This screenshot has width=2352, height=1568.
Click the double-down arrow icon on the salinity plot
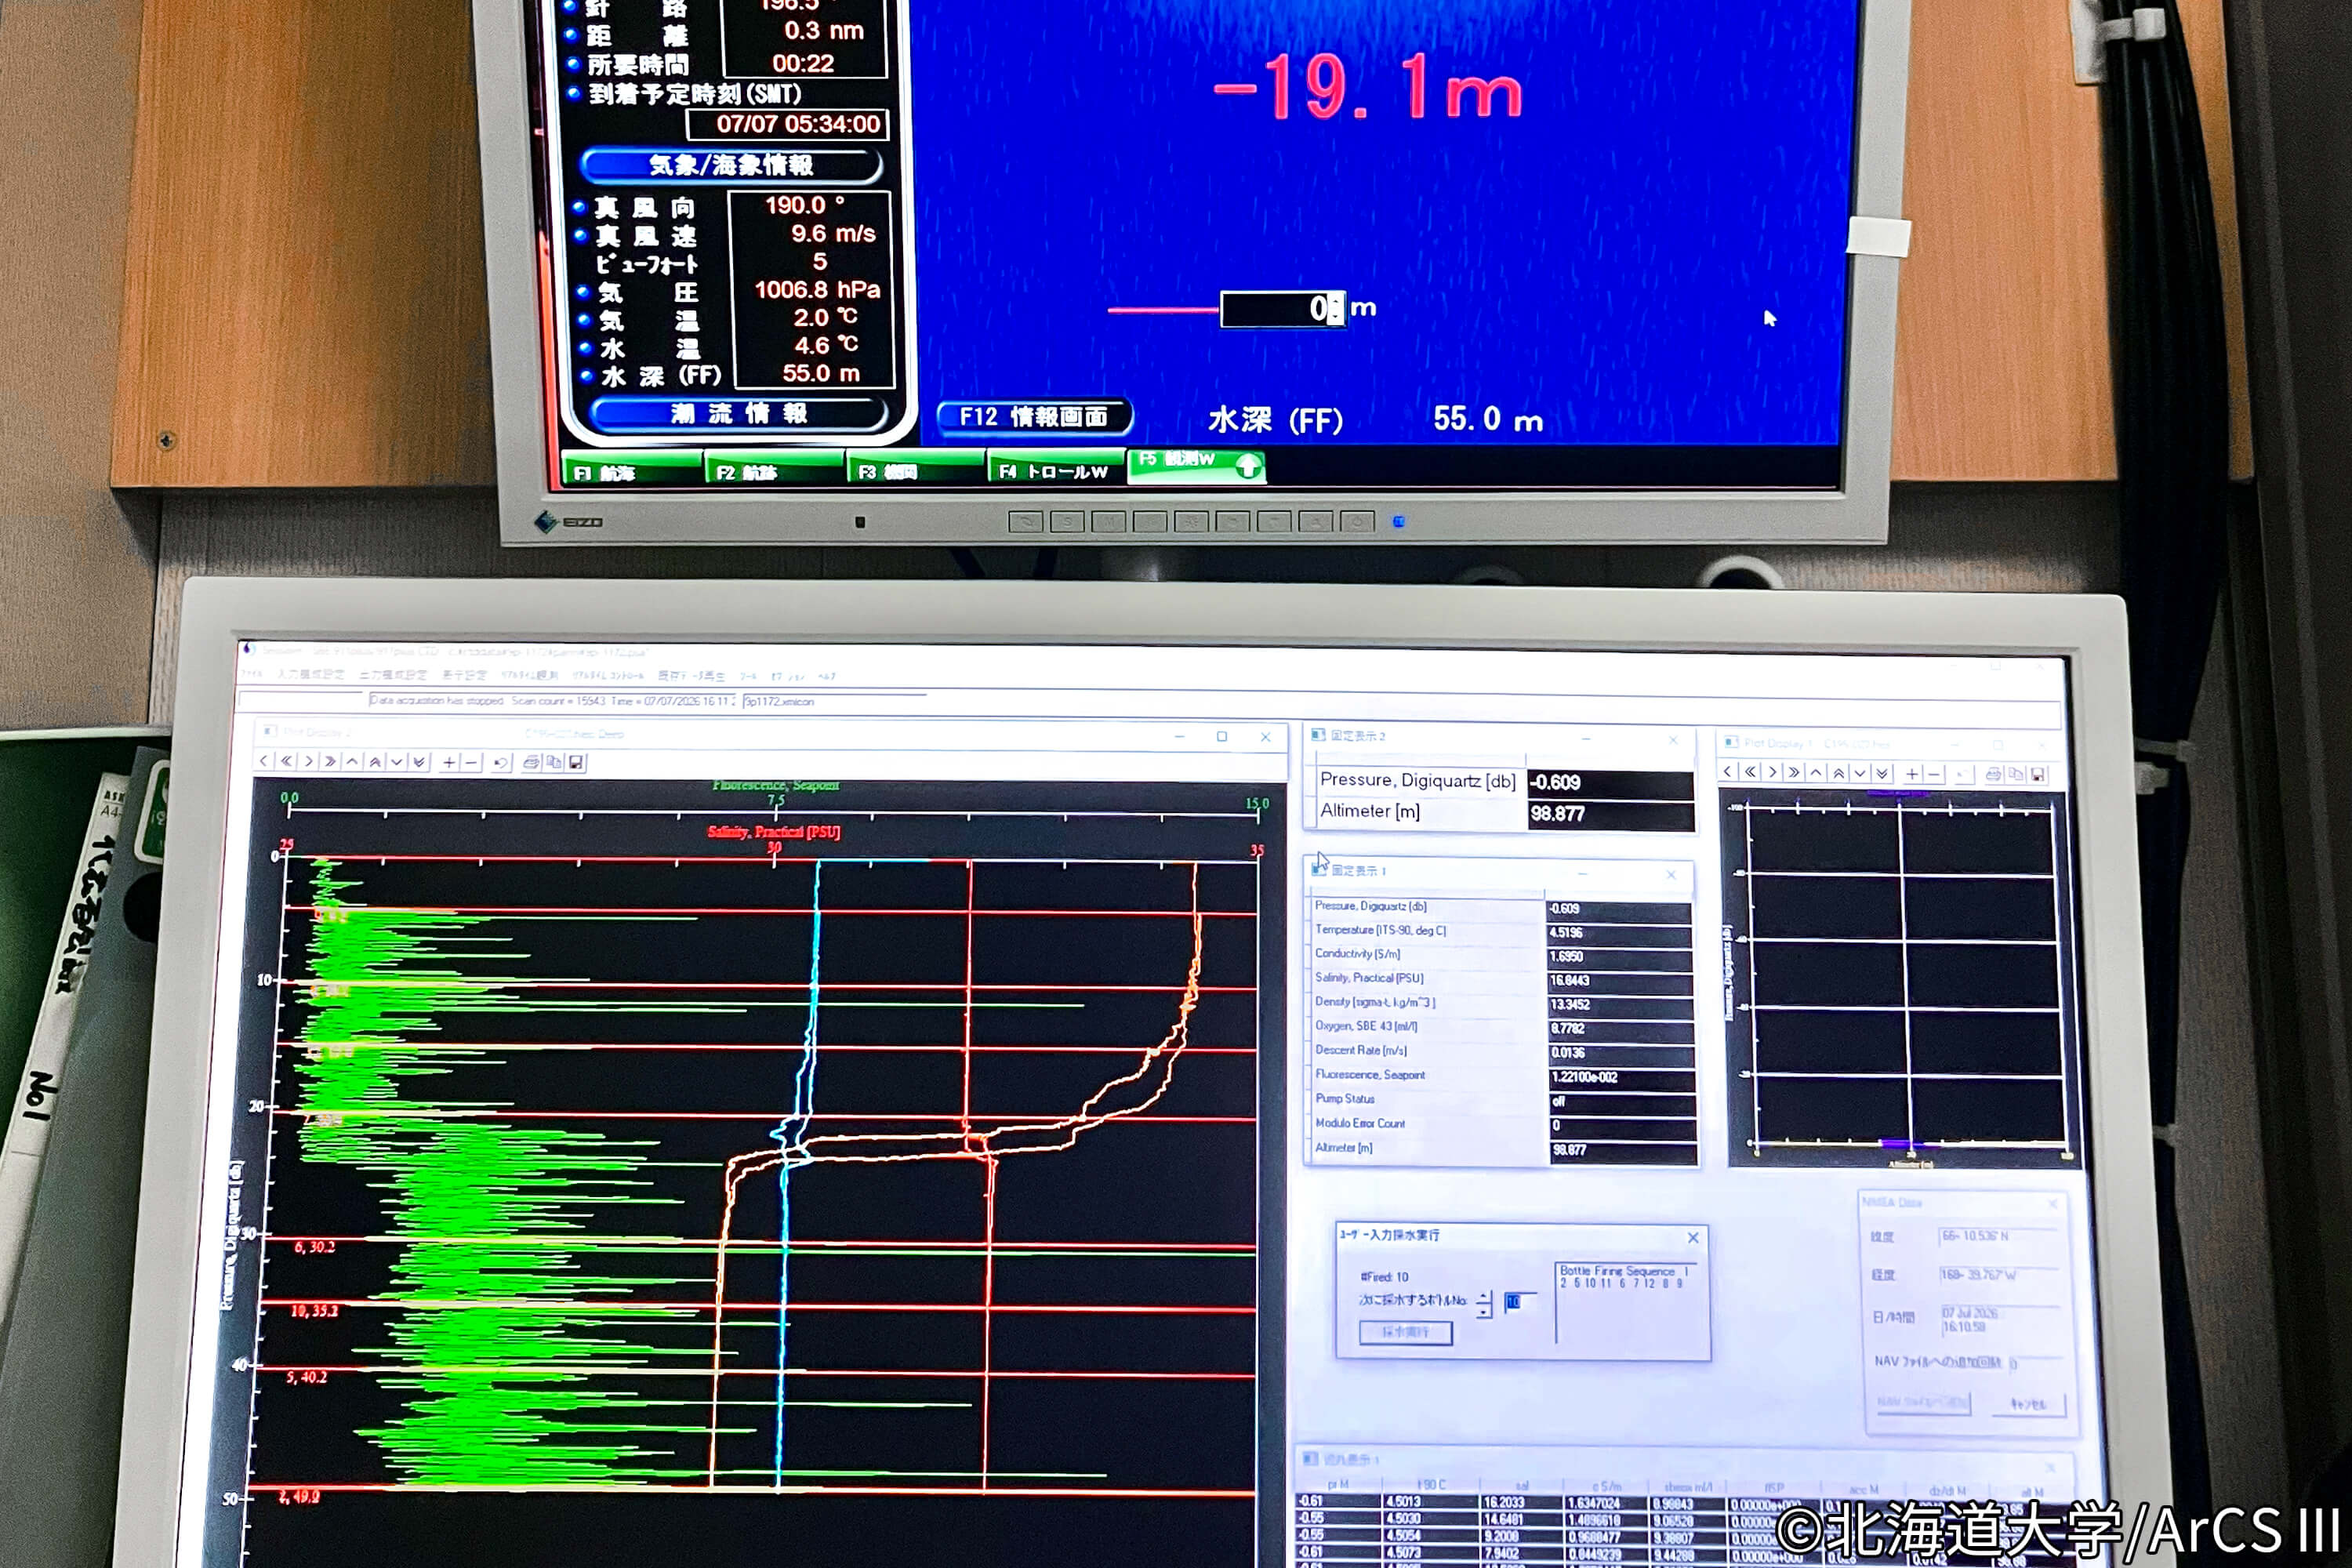[419, 762]
